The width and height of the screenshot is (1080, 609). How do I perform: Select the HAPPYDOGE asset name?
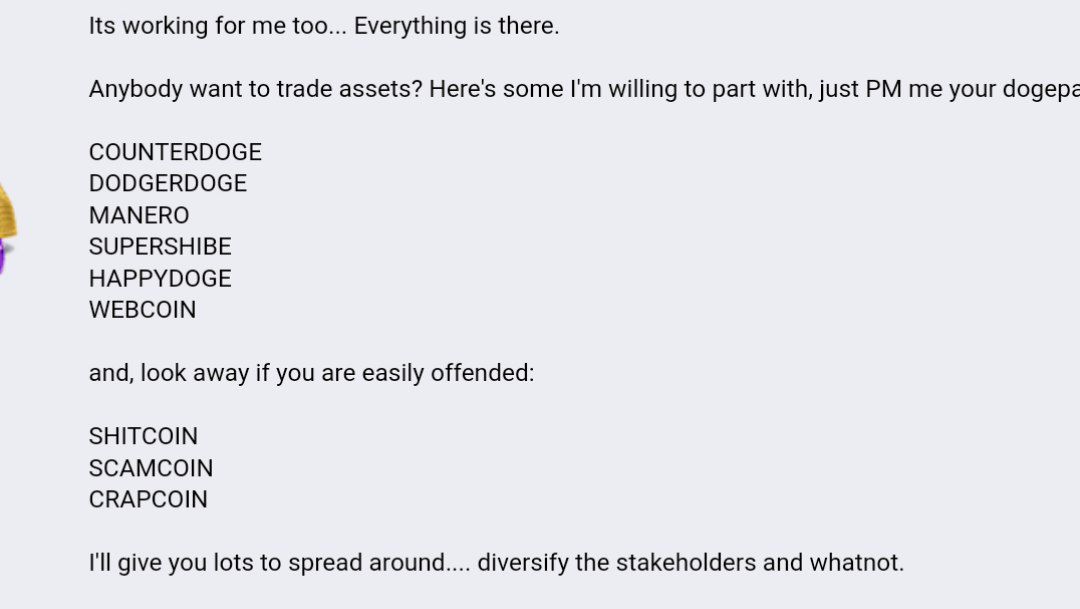pyautogui.click(x=160, y=278)
